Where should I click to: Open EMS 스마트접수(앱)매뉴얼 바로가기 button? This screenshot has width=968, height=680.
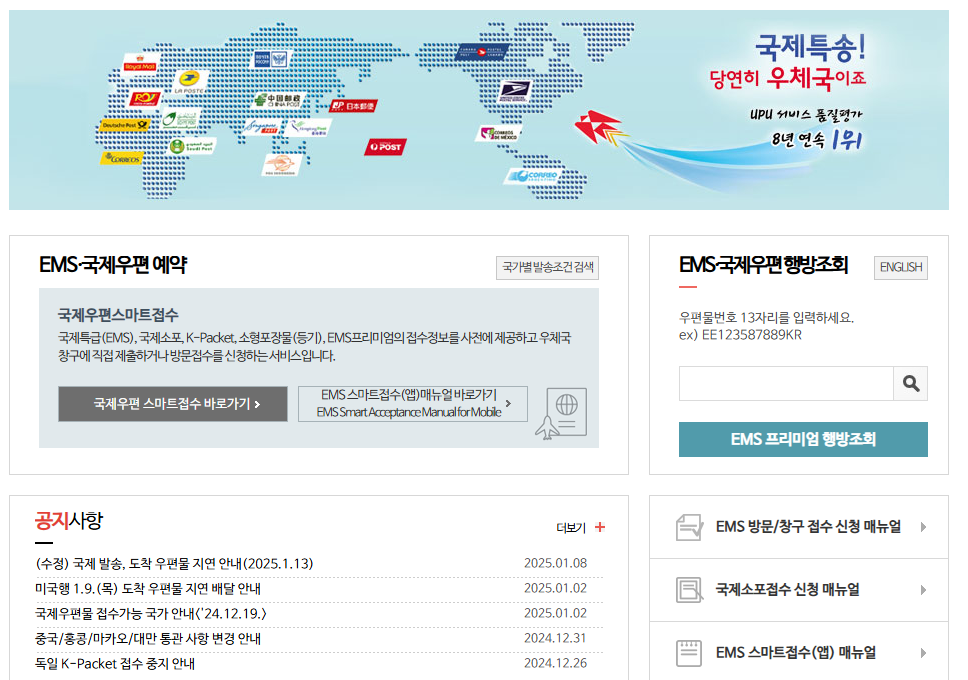pos(412,404)
